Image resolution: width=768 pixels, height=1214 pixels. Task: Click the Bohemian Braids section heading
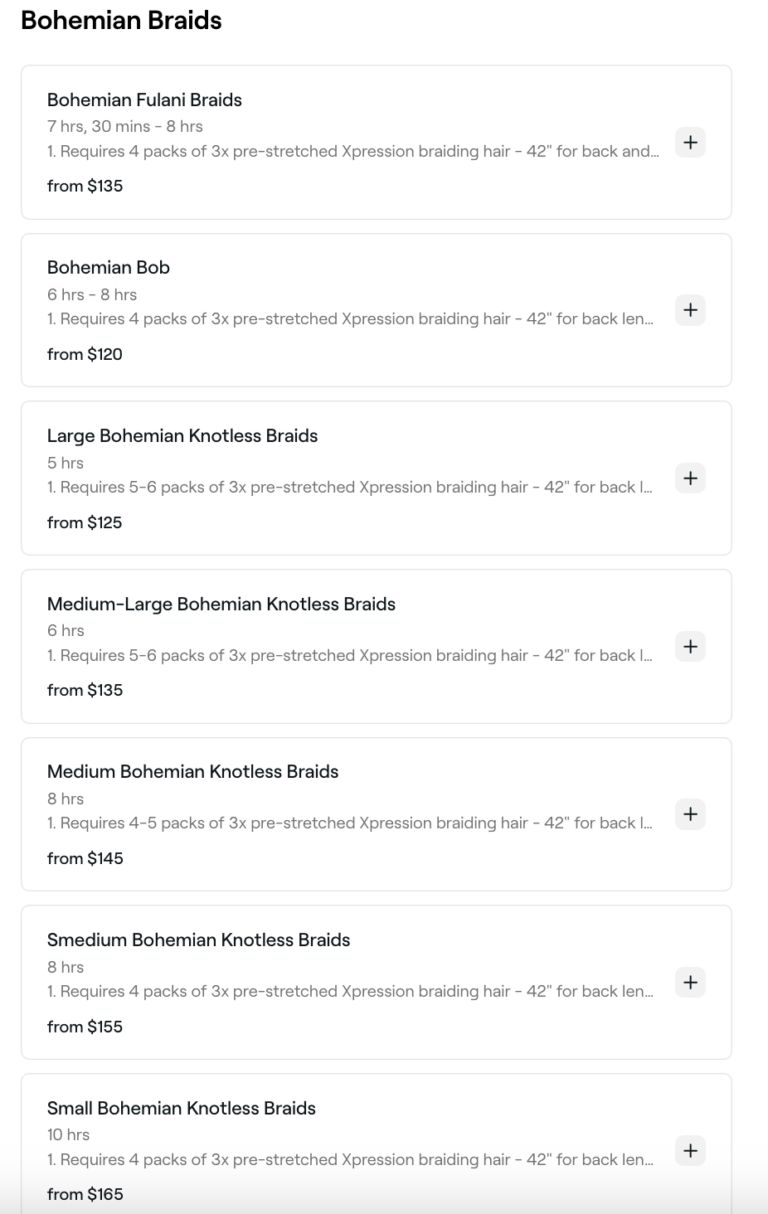121,21
